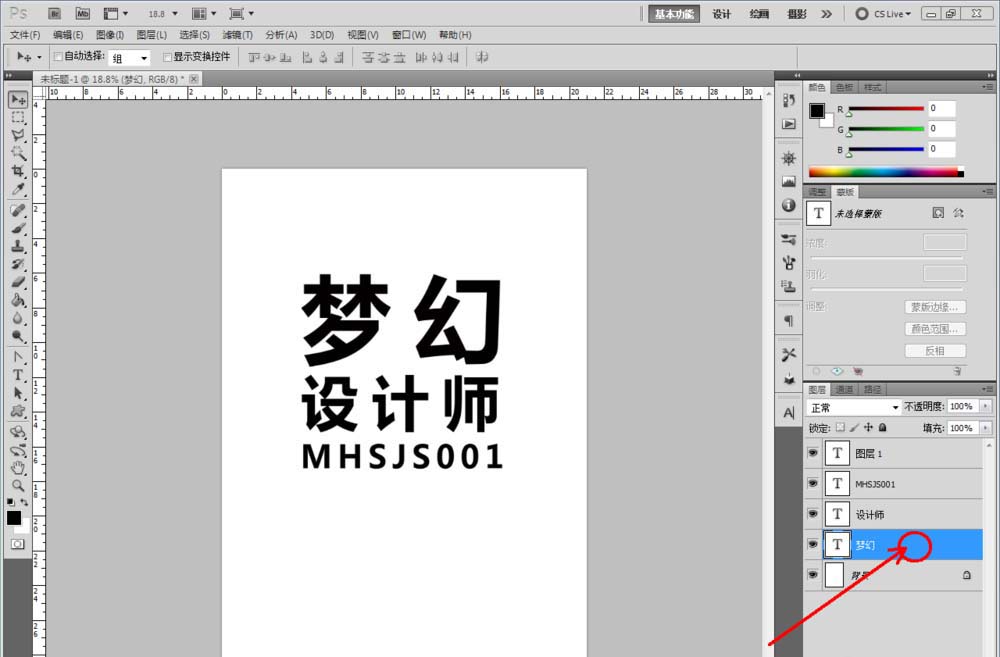
Task: Select the Move tool
Action: point(17,99)
